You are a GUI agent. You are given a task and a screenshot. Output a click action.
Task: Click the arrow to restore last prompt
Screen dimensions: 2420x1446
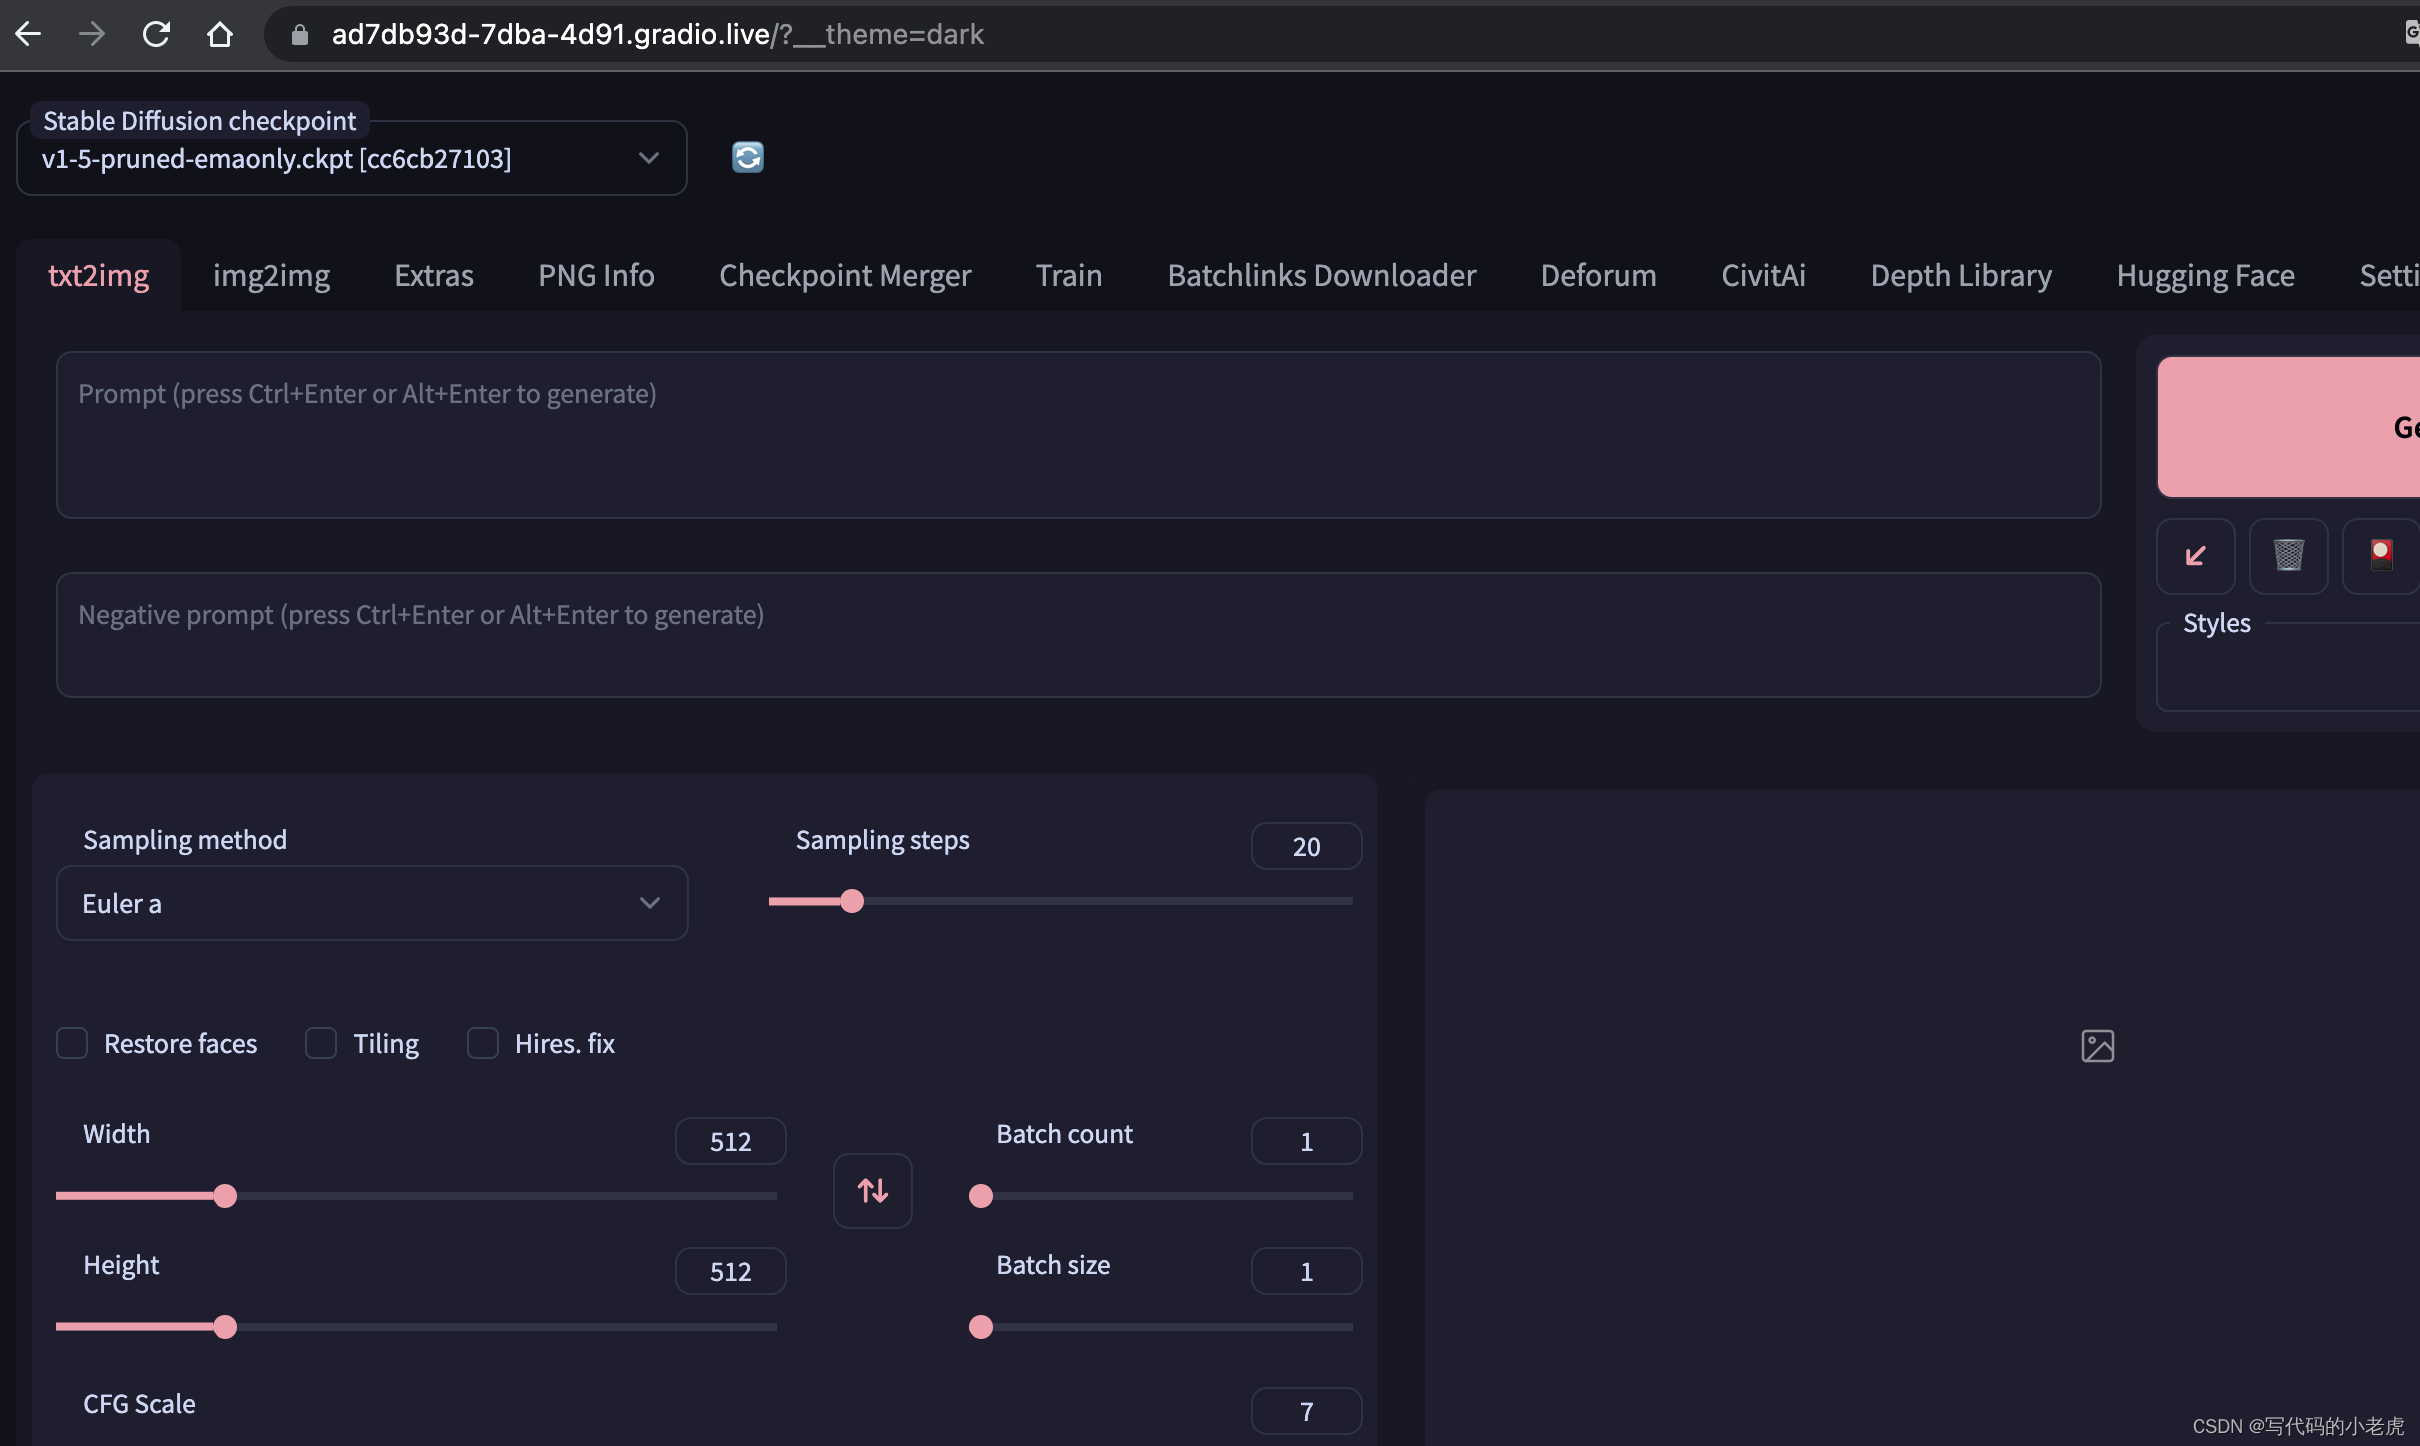pos(2194,556)
